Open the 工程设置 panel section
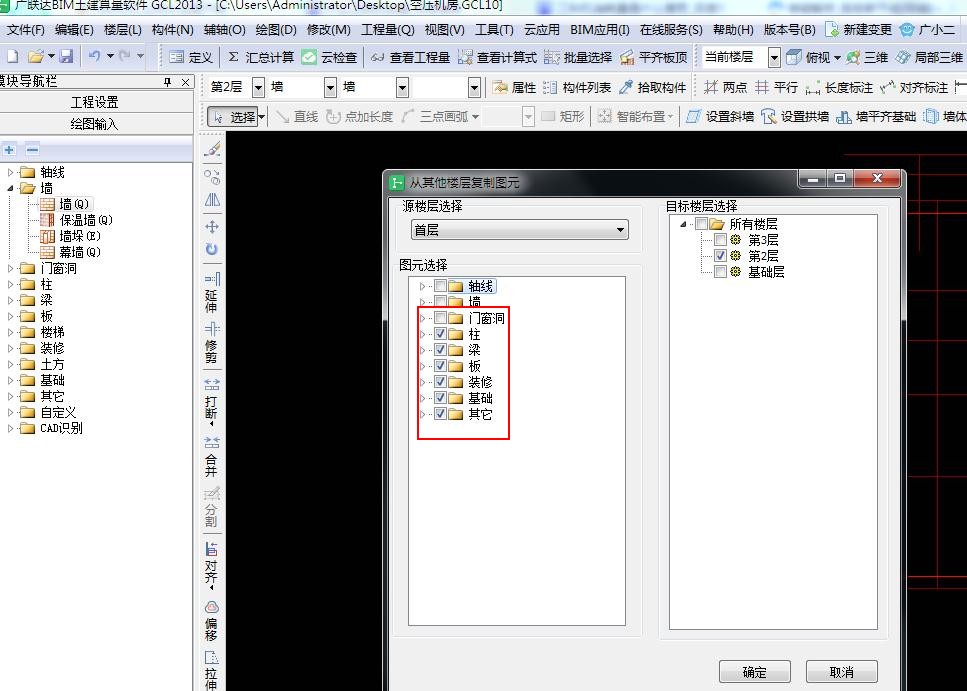Viewport: 967px width, 691px height. pos(94,102)
